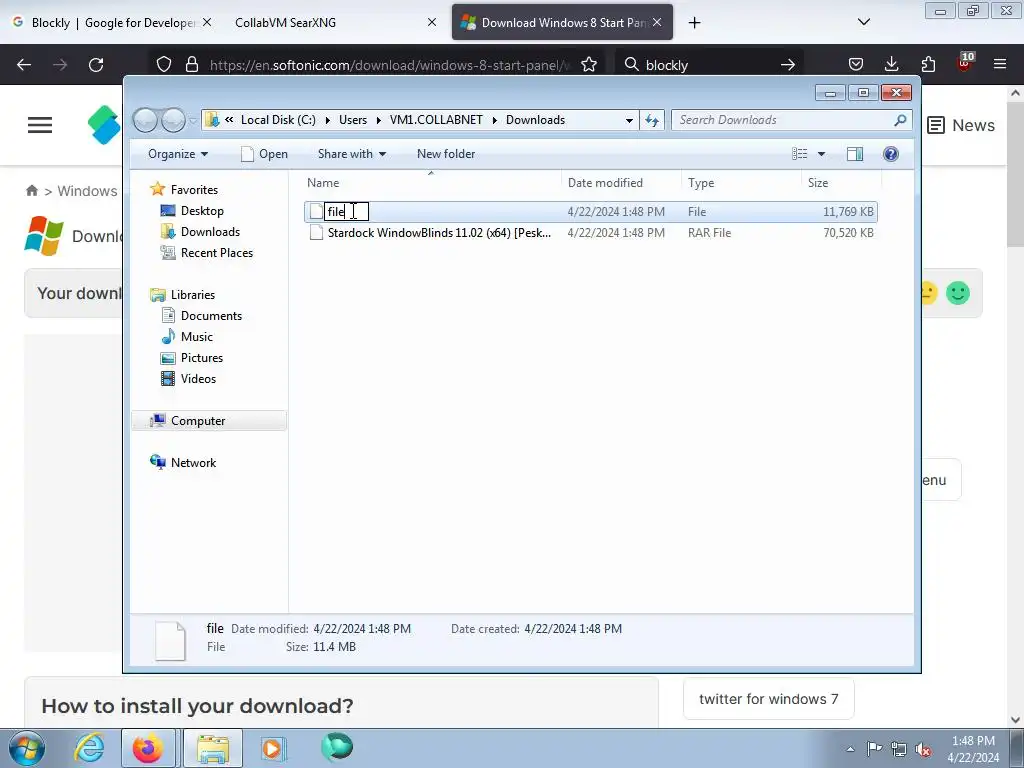This screenshot has height=768, width=1024.
Task: Open Firefox back navigation arrow
Action: point(24,65)
